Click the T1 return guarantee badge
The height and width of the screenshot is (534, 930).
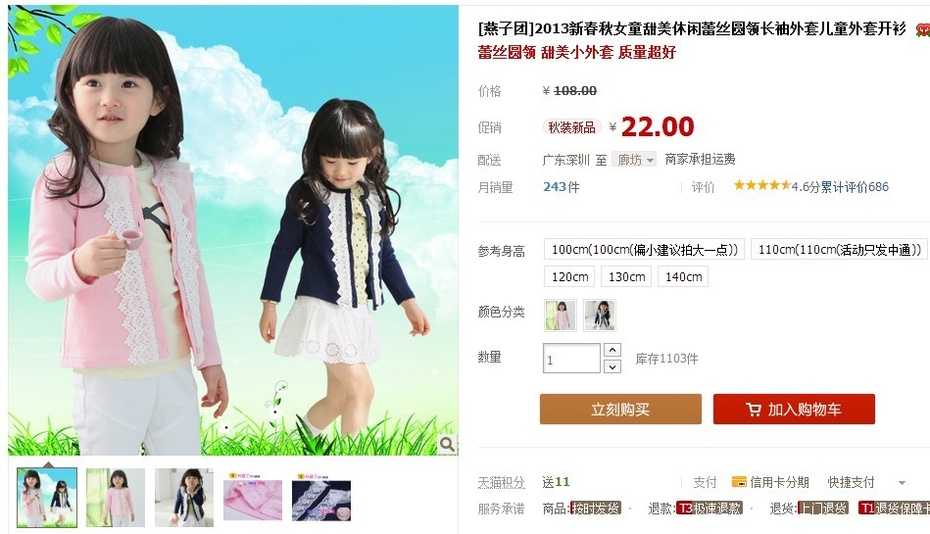(x=894, y=508)
